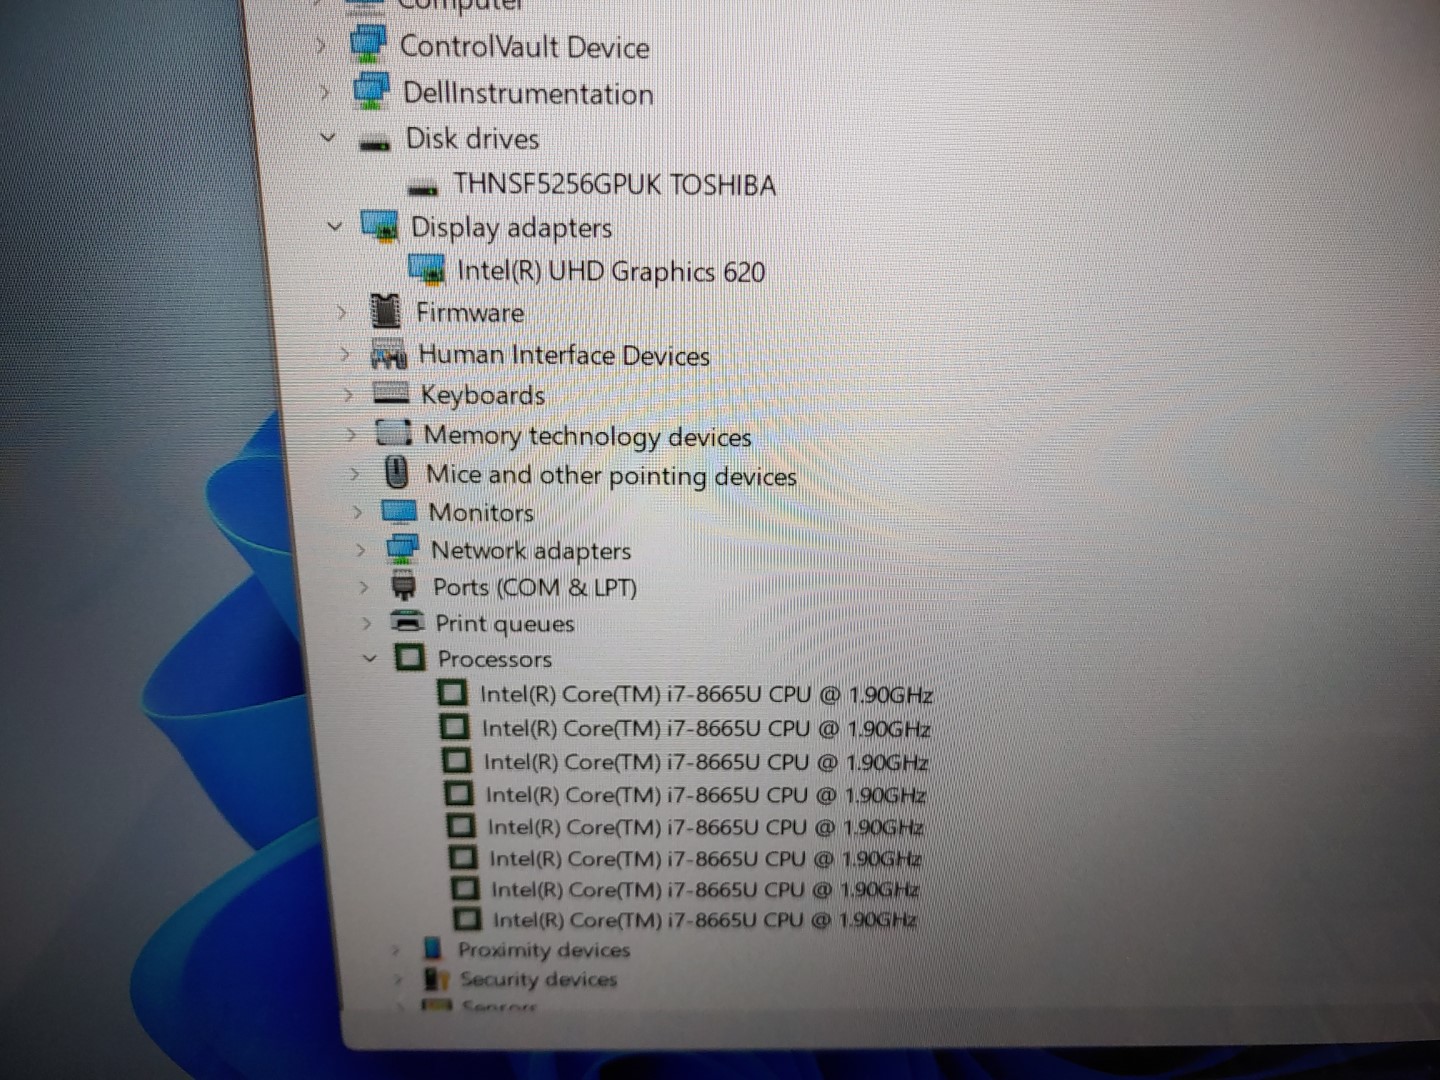Select the Intel(R) UHD Graphics 620 label
The image size is (1440, 1080).
[611, 271]
